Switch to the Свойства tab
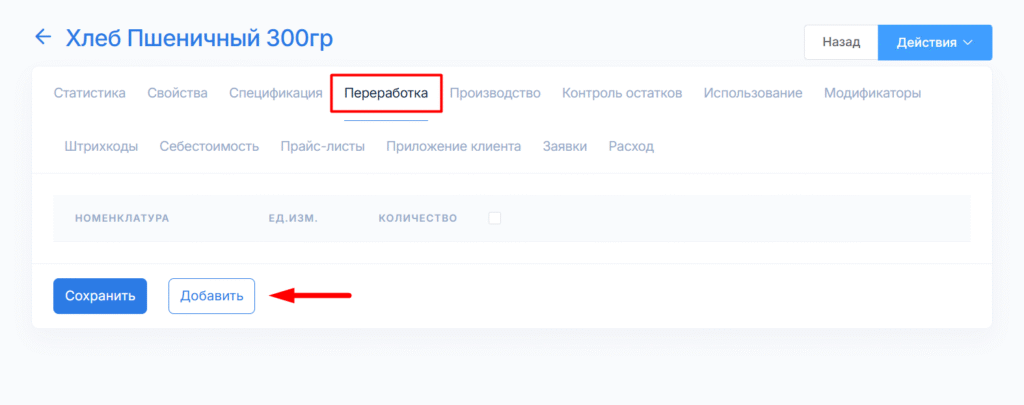This screenshot has height=405, width=1024. pos(177,93)
